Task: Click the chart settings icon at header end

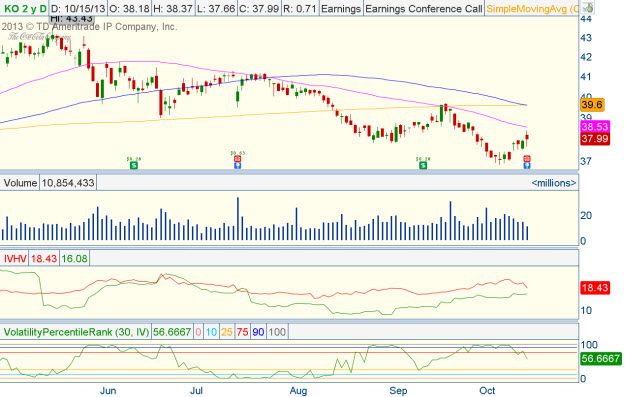Action: point(587,8)
